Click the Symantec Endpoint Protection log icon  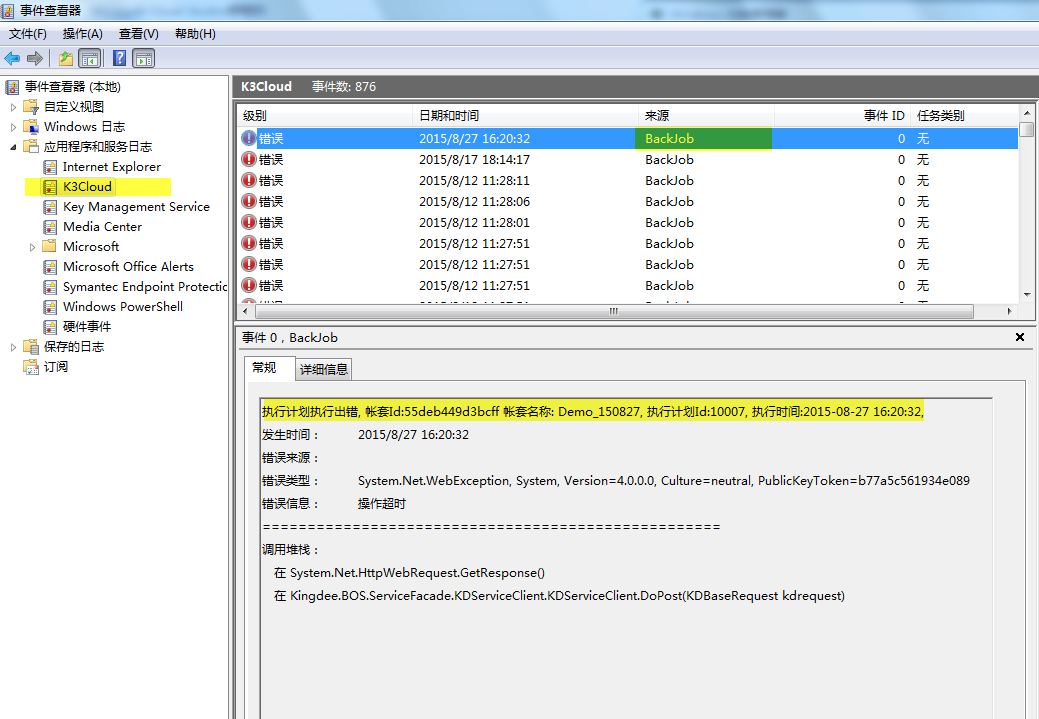(x=50, y=287)
